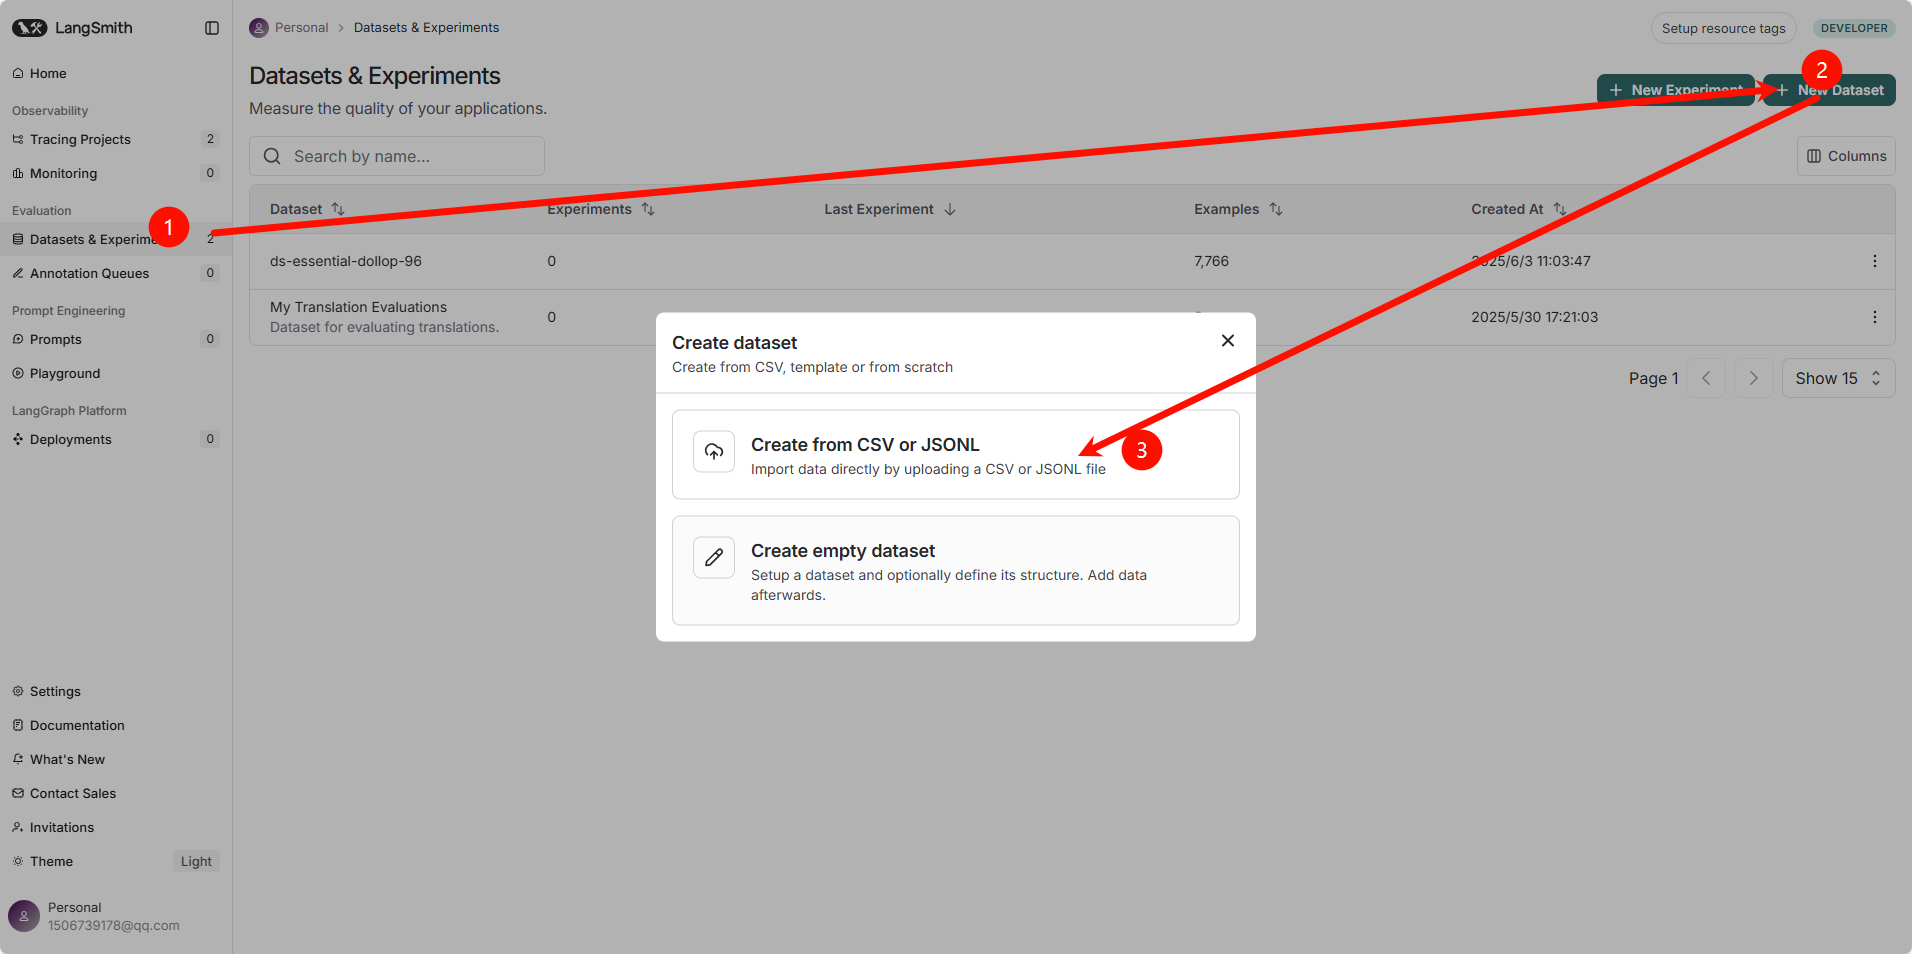Click the Home house icon
Viewport: 1912px width, 954px height.
coord(18,73)
